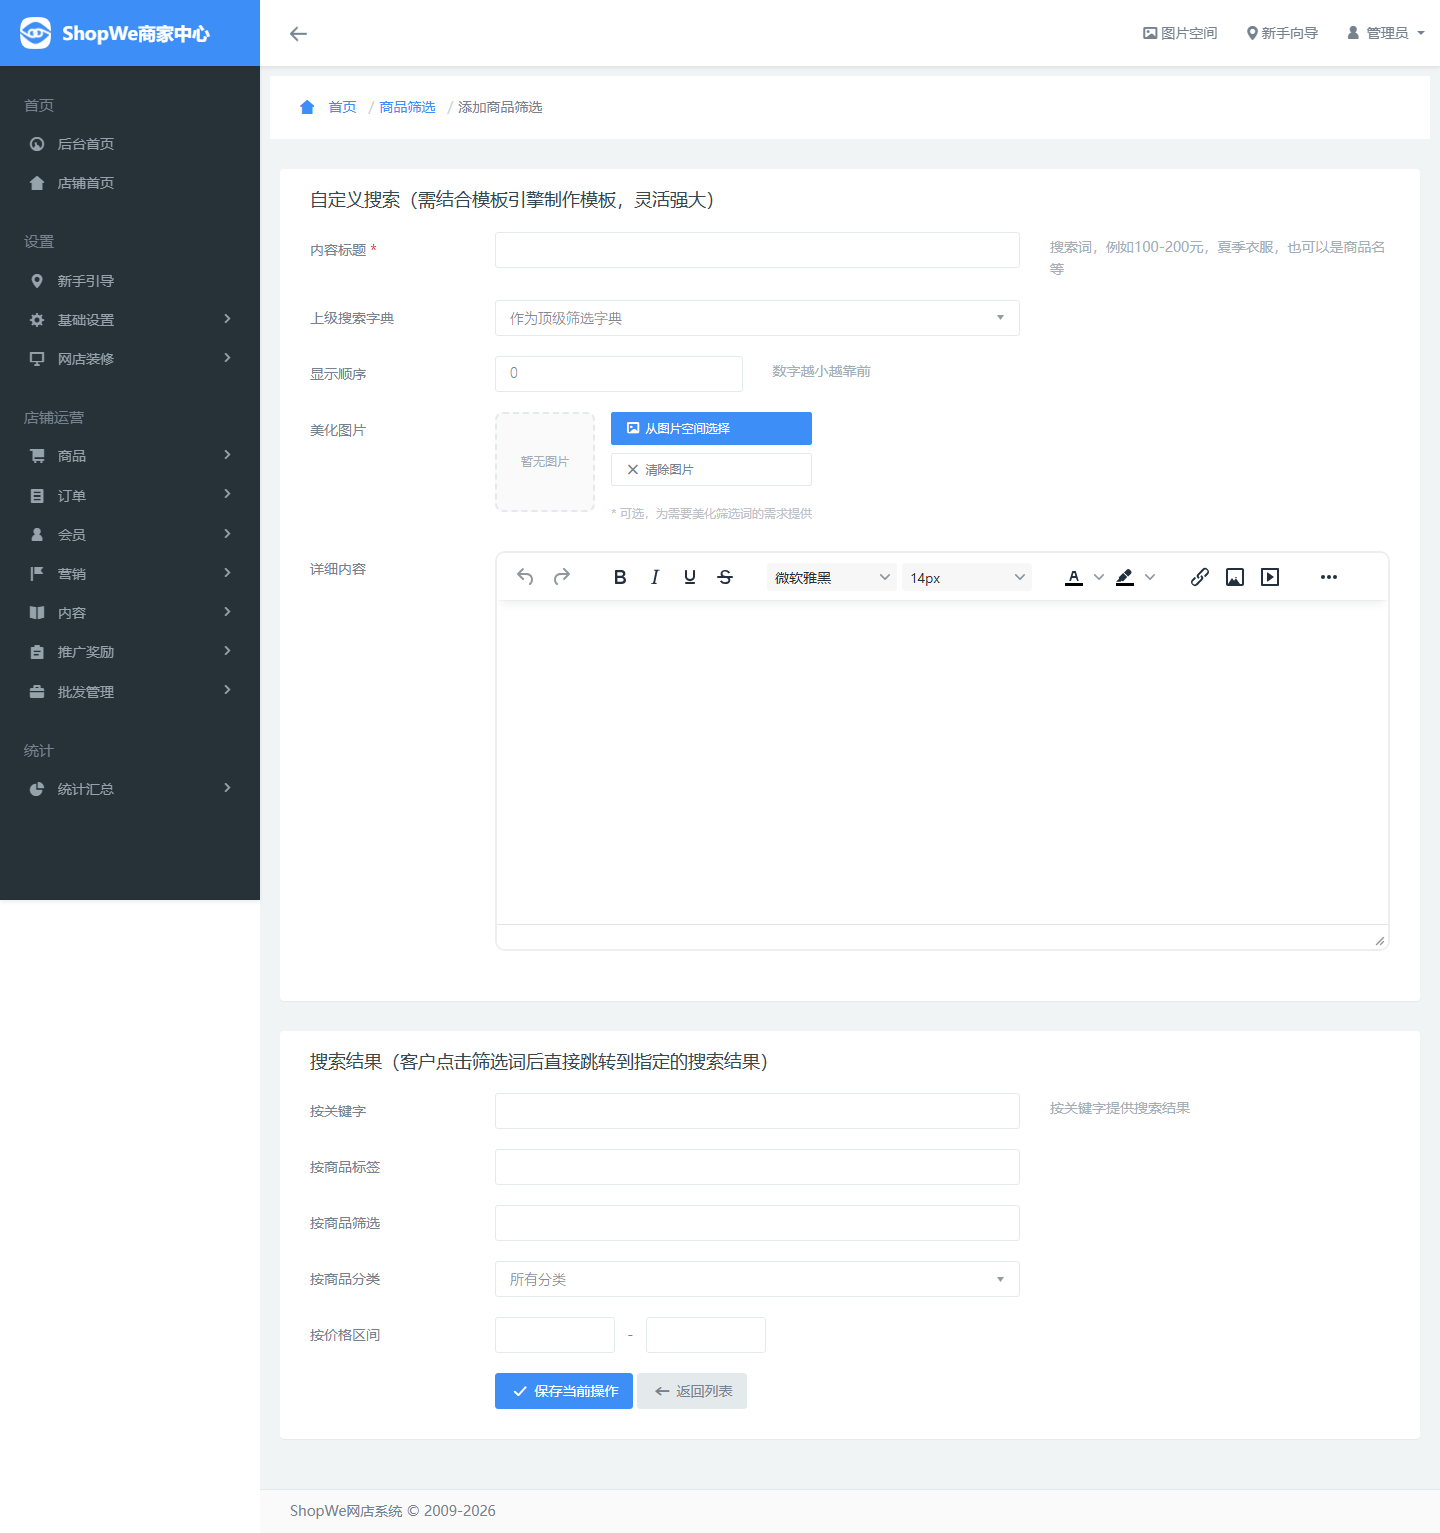Click the back arrow in top header

point(298,34)
